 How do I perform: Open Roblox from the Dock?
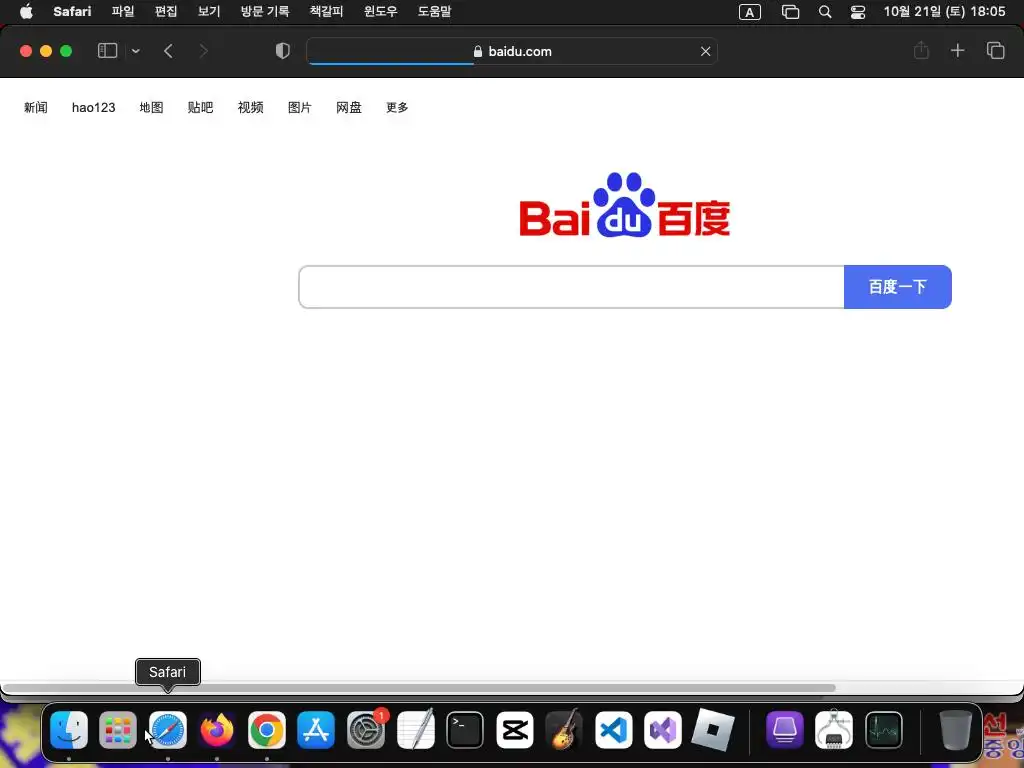pyautogui.click(x=712, y=729)
